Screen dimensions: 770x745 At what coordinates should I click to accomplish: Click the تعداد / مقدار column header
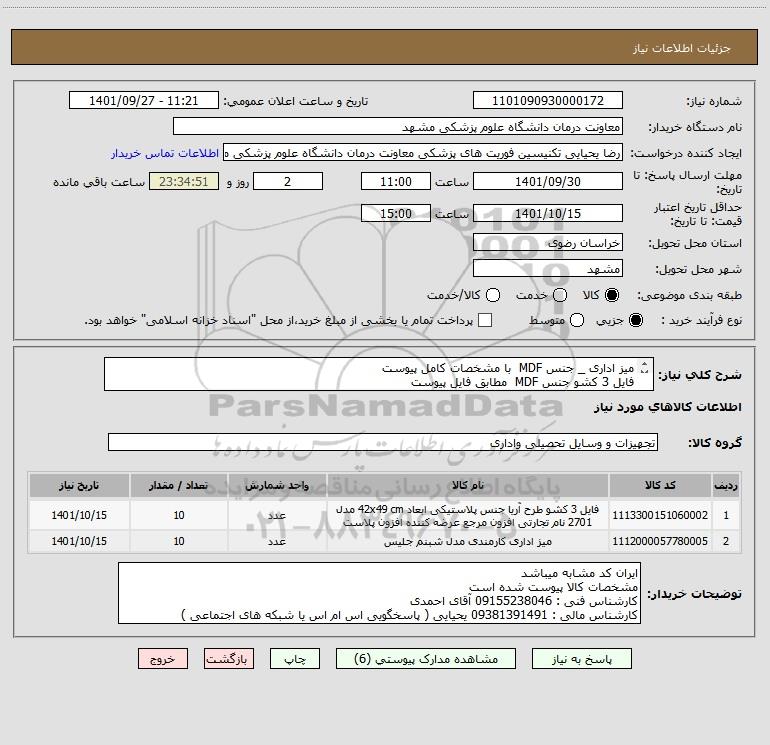(x=179, y=485)
